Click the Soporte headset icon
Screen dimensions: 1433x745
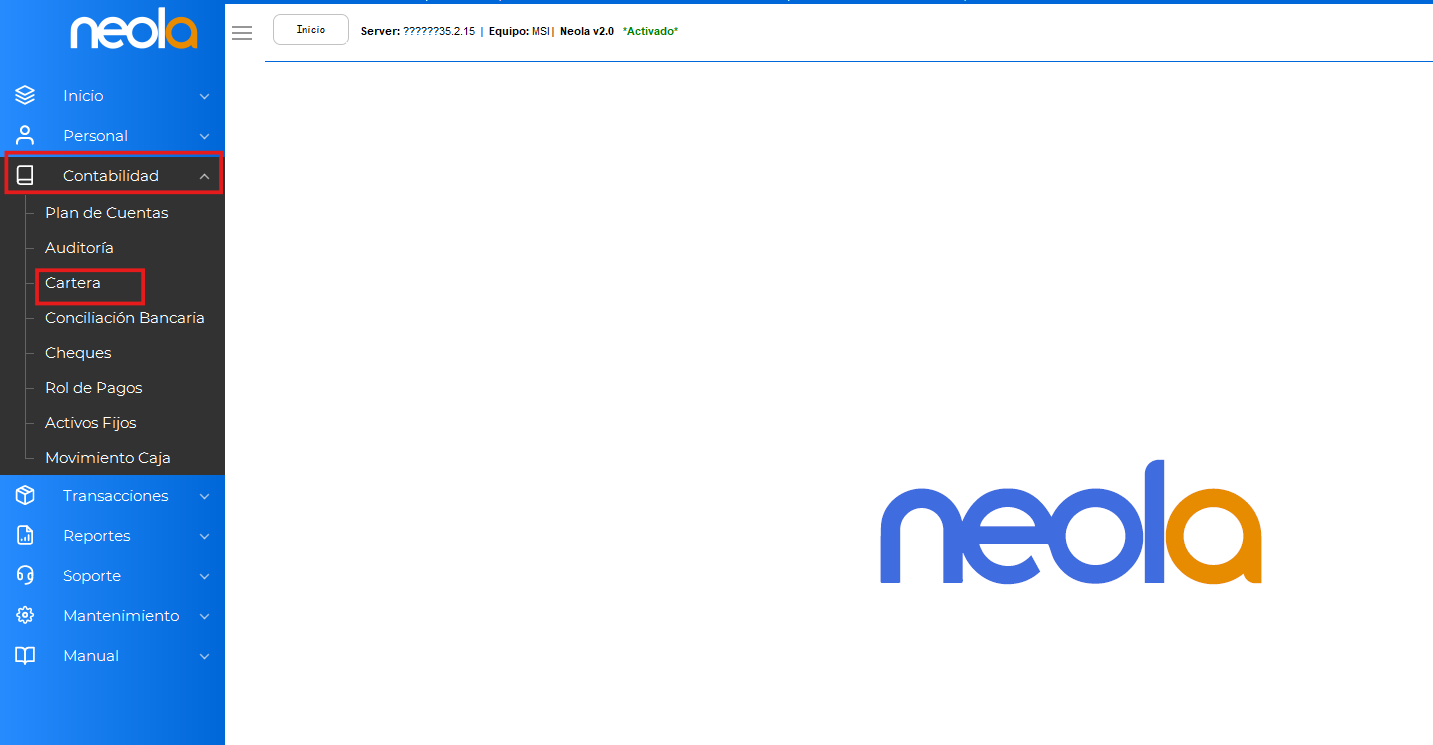pyautogui.click(x=25, y=576)
